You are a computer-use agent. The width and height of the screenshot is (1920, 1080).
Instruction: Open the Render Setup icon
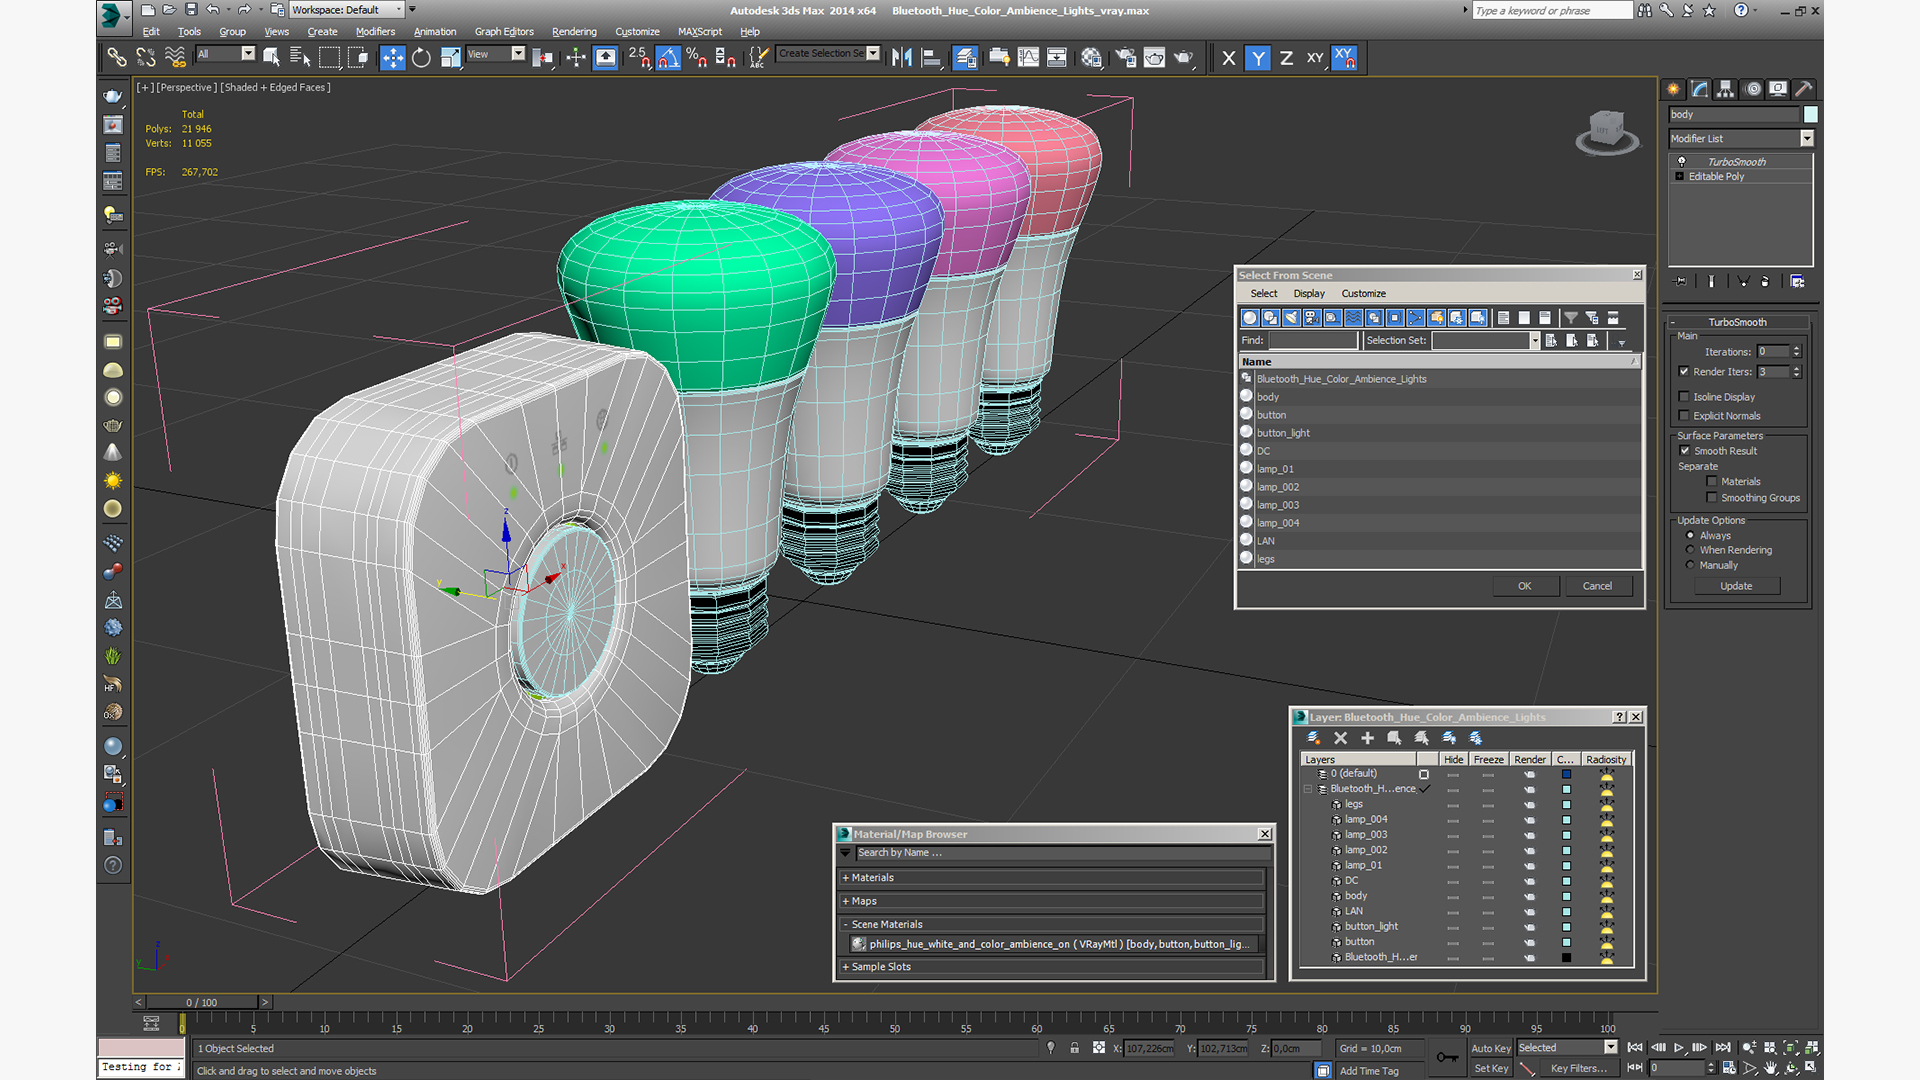pyautogui.click(x=1126, y=57)
